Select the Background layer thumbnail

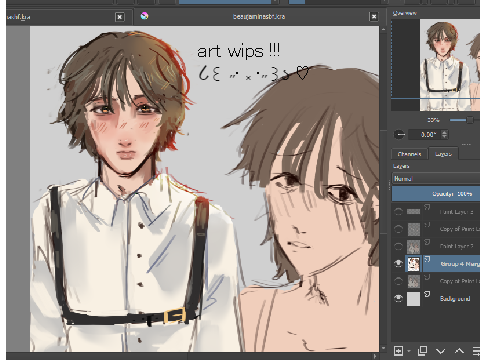413,298
